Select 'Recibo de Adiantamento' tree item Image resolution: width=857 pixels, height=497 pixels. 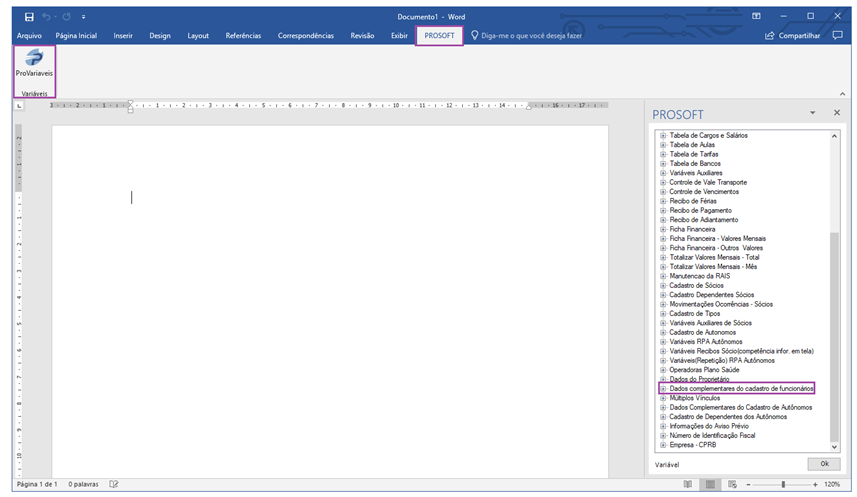click(704, 220)
